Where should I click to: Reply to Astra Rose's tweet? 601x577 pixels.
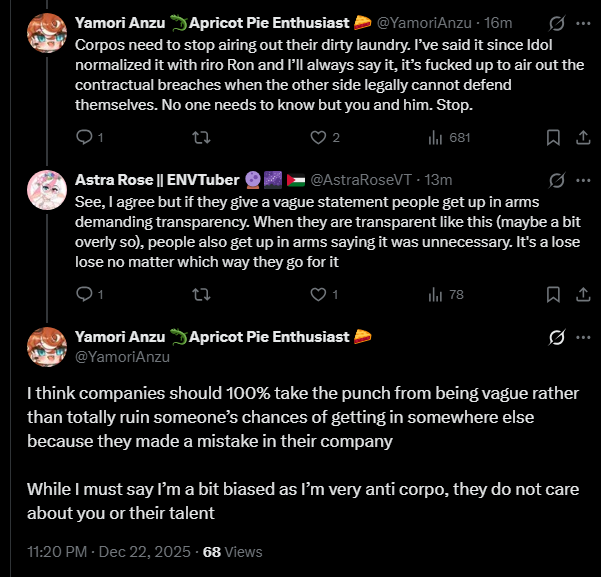pos(84,294)
